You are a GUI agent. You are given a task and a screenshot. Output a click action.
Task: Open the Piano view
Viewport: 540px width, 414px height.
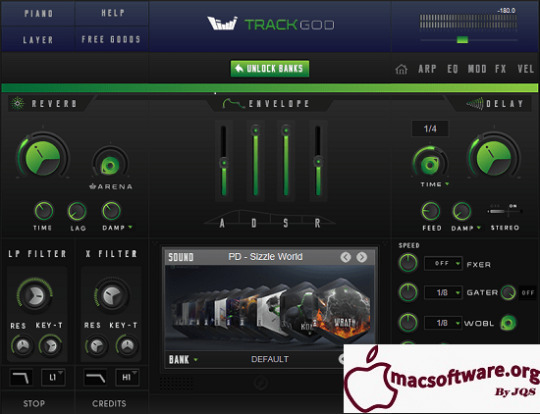[x=38, y=13]
